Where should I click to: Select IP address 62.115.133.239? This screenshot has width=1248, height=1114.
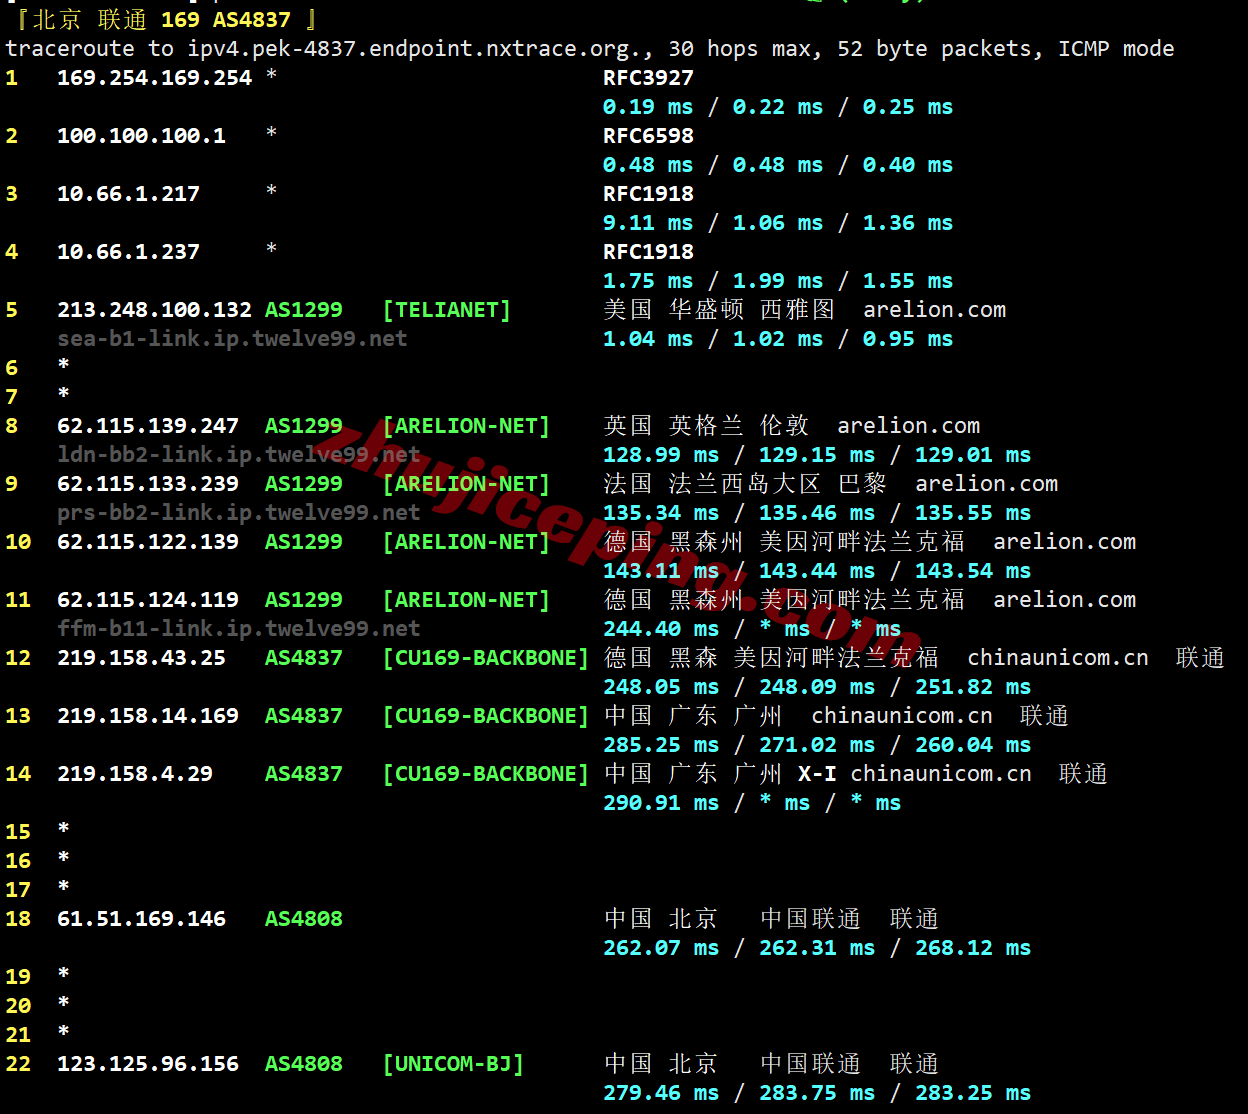pyautogui.click(x=148, y=484)
